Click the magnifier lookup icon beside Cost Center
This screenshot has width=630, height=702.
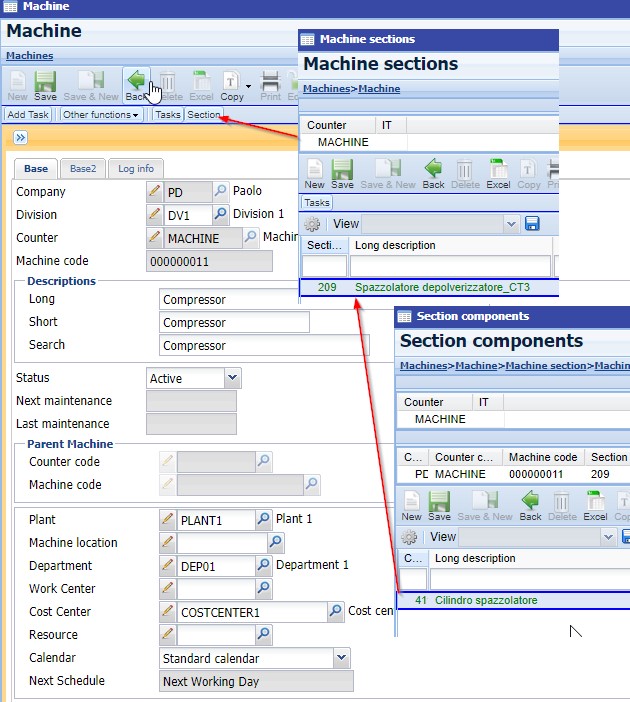tap(336, 612)
